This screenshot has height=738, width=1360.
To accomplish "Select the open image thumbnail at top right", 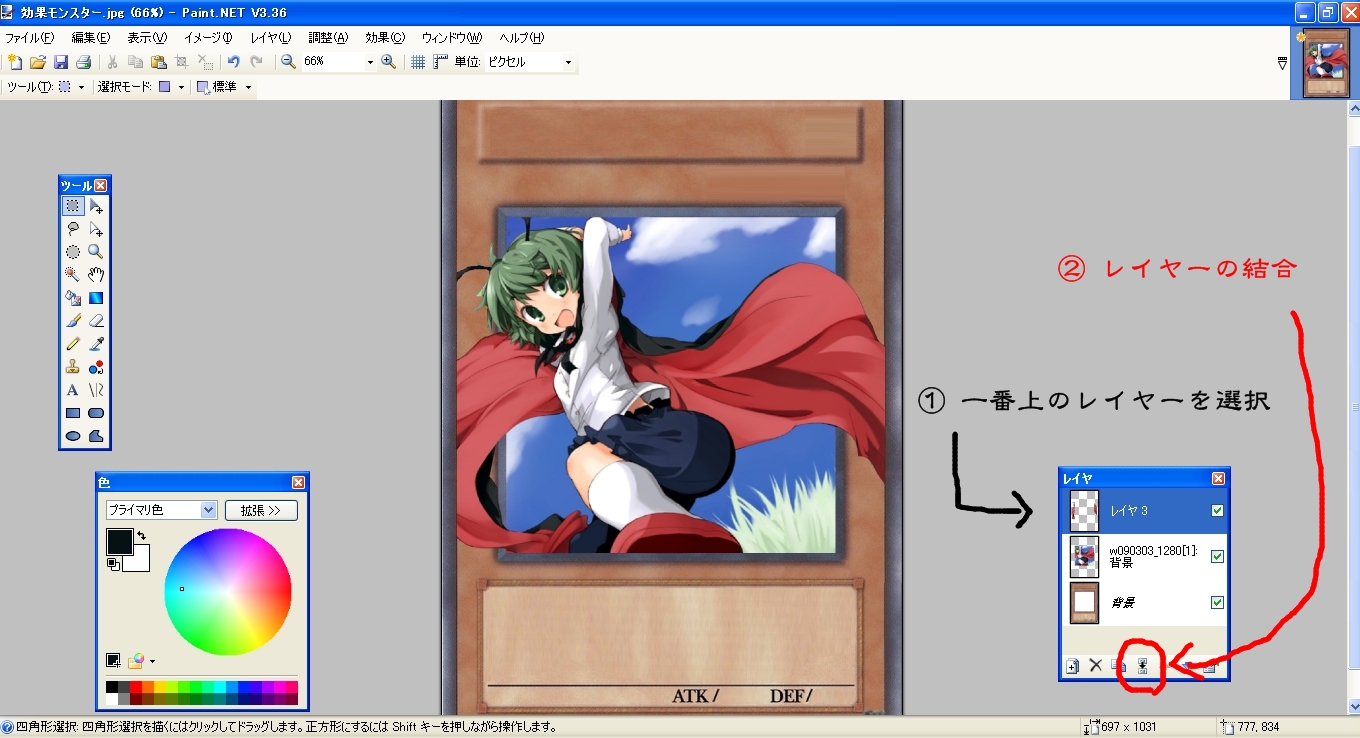I will pyautogui.click(x=1327, y=64).
